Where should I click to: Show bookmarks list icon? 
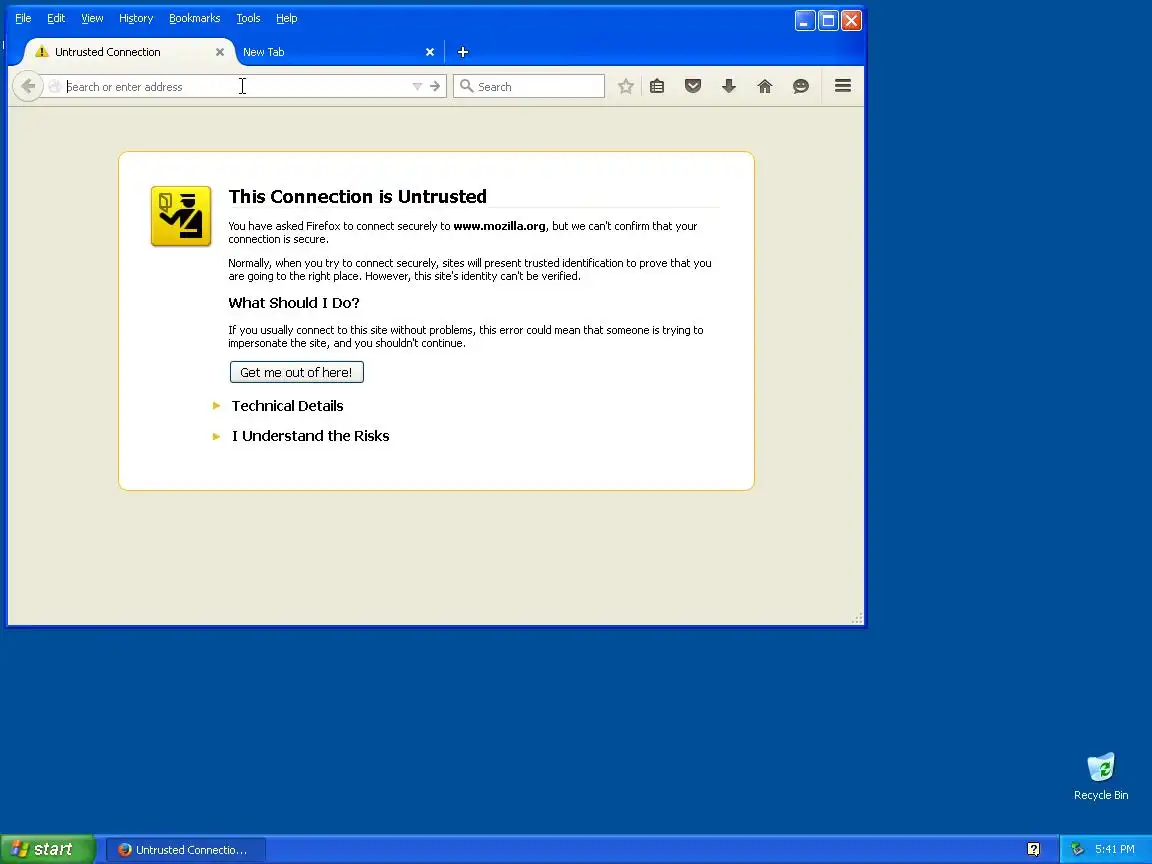657,87
